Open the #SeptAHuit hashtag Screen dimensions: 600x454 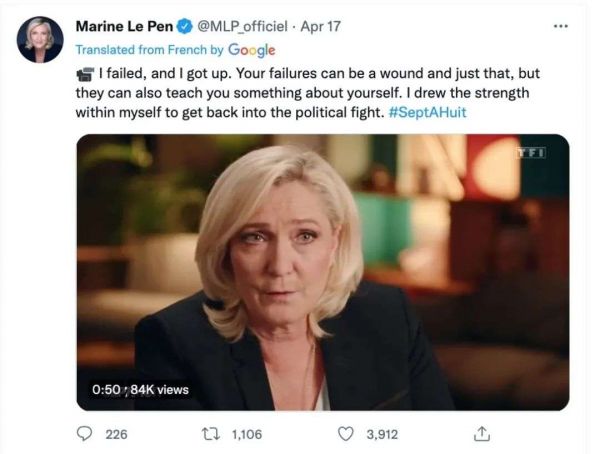click(425, 113)
